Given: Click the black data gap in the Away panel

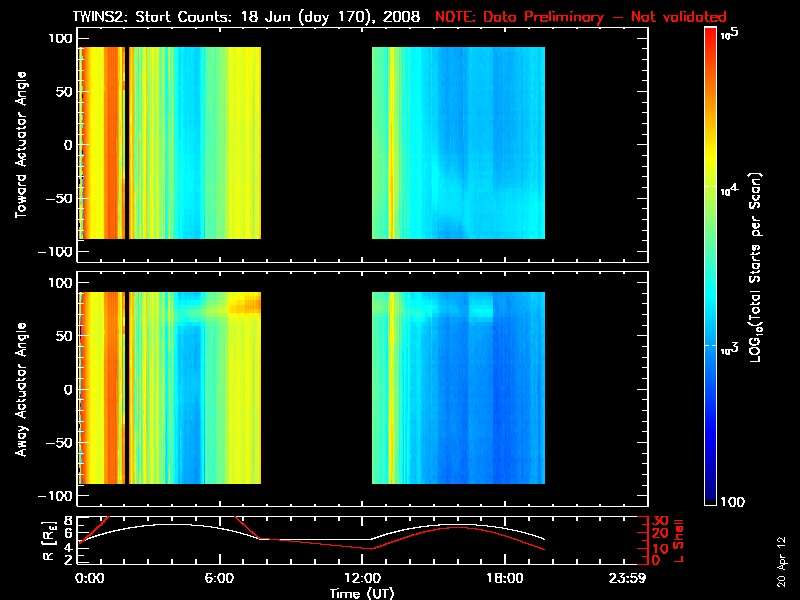Looking at the screenshot, I should [316, 390].
